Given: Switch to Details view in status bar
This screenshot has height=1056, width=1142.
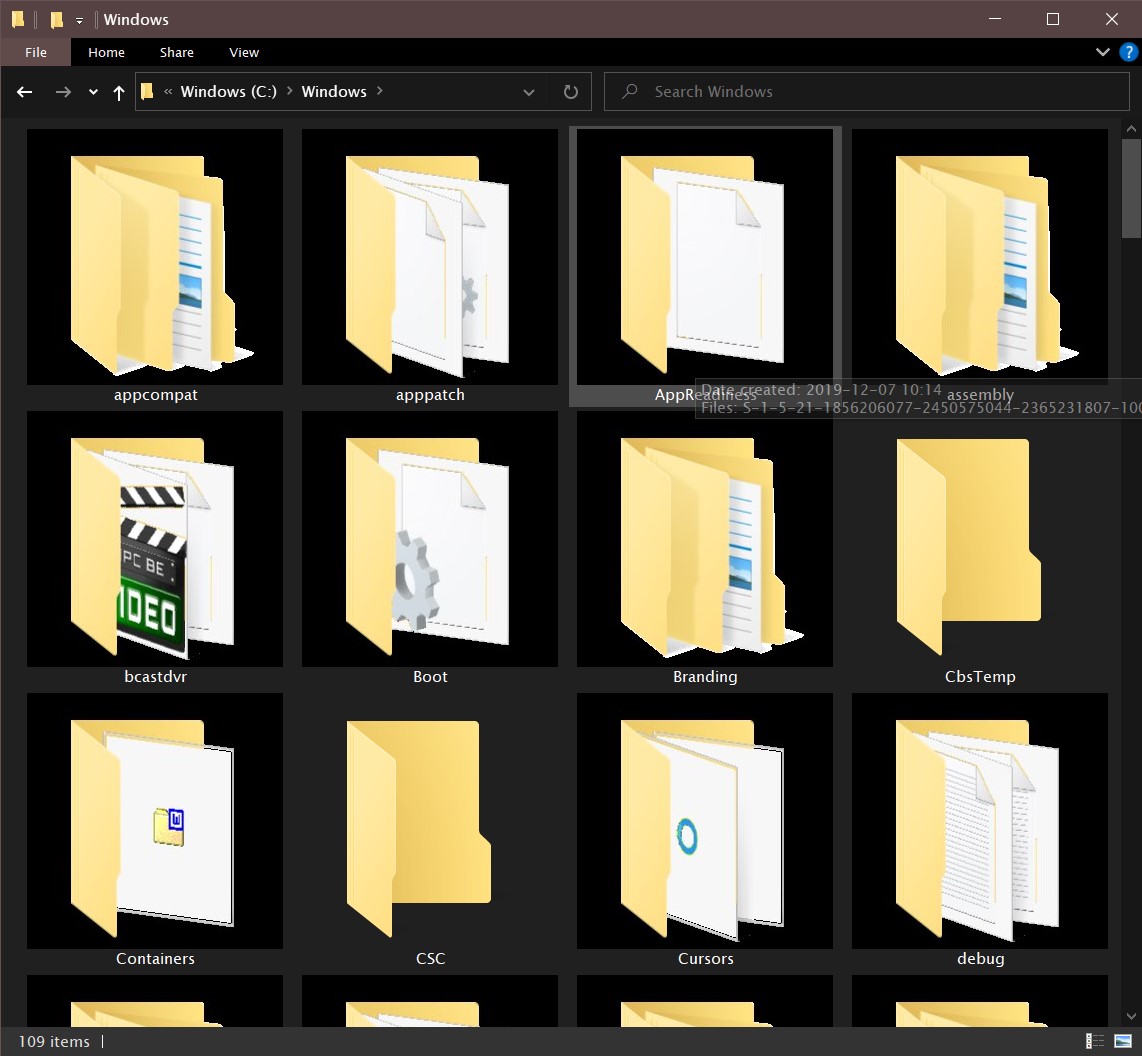Looking at the screenshot, I should click(1095, 1041).
